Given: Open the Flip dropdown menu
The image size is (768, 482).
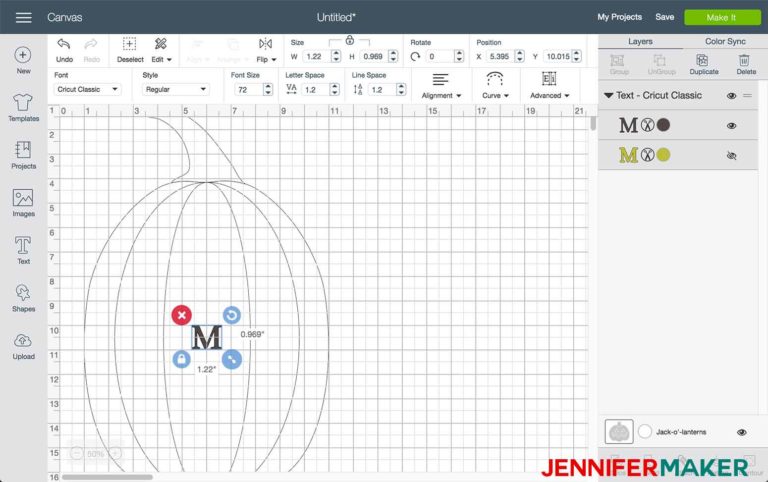Looking at the screenshot, I should pos(266,50).
